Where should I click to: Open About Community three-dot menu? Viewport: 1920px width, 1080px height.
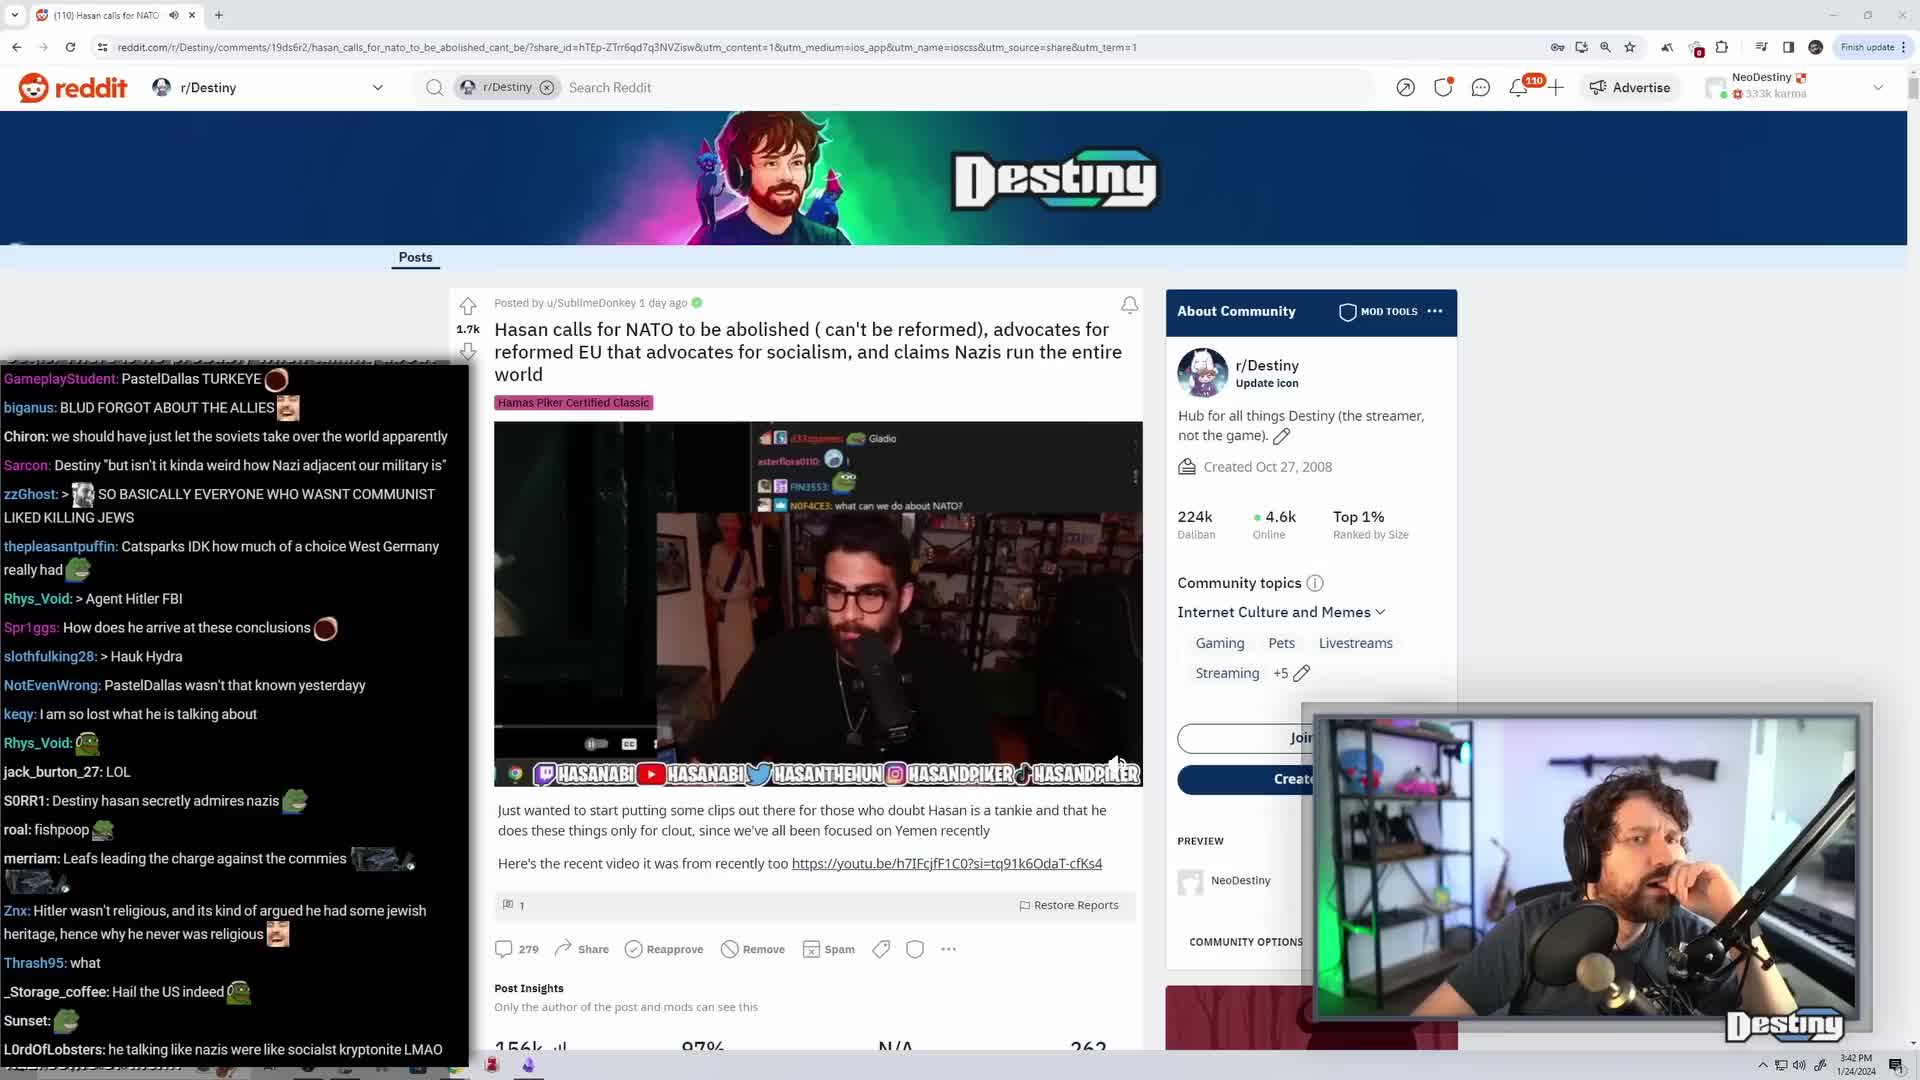click(x=1435, y=312)
